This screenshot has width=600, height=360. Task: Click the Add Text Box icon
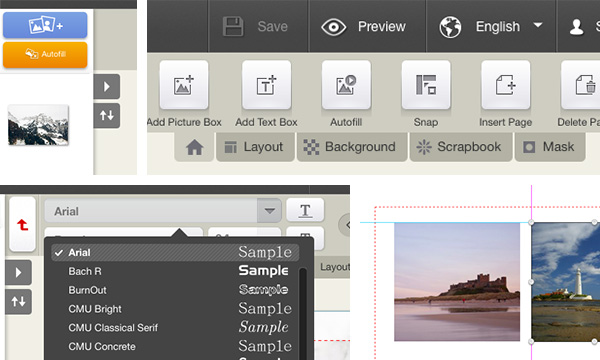pyautogui.click(x=267, y=85)
